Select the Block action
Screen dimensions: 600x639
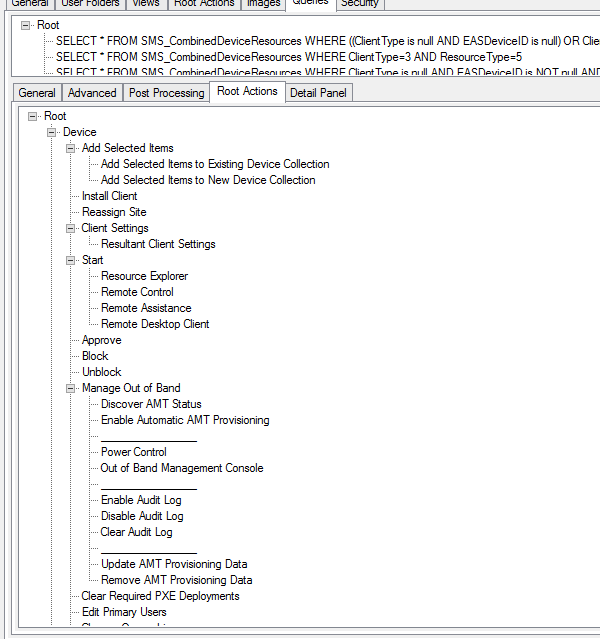pos(95,356)
